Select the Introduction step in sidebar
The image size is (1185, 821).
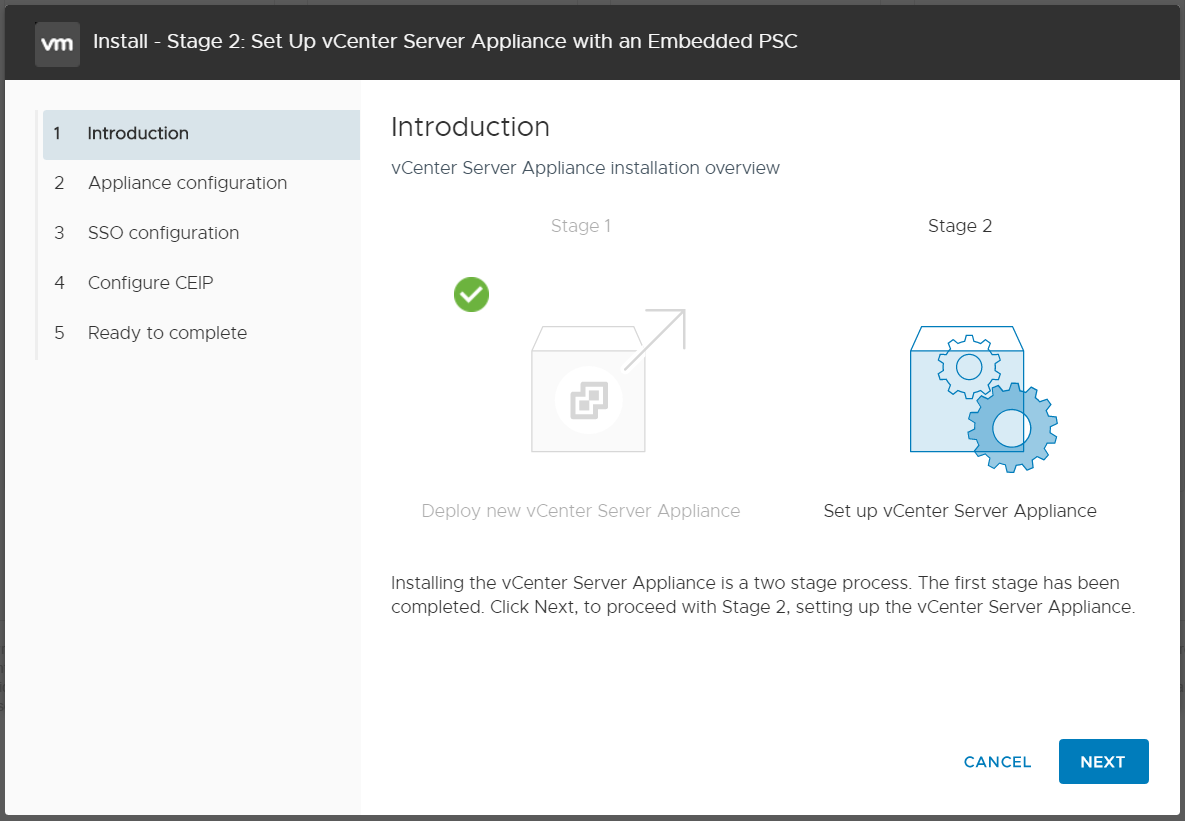201,134
